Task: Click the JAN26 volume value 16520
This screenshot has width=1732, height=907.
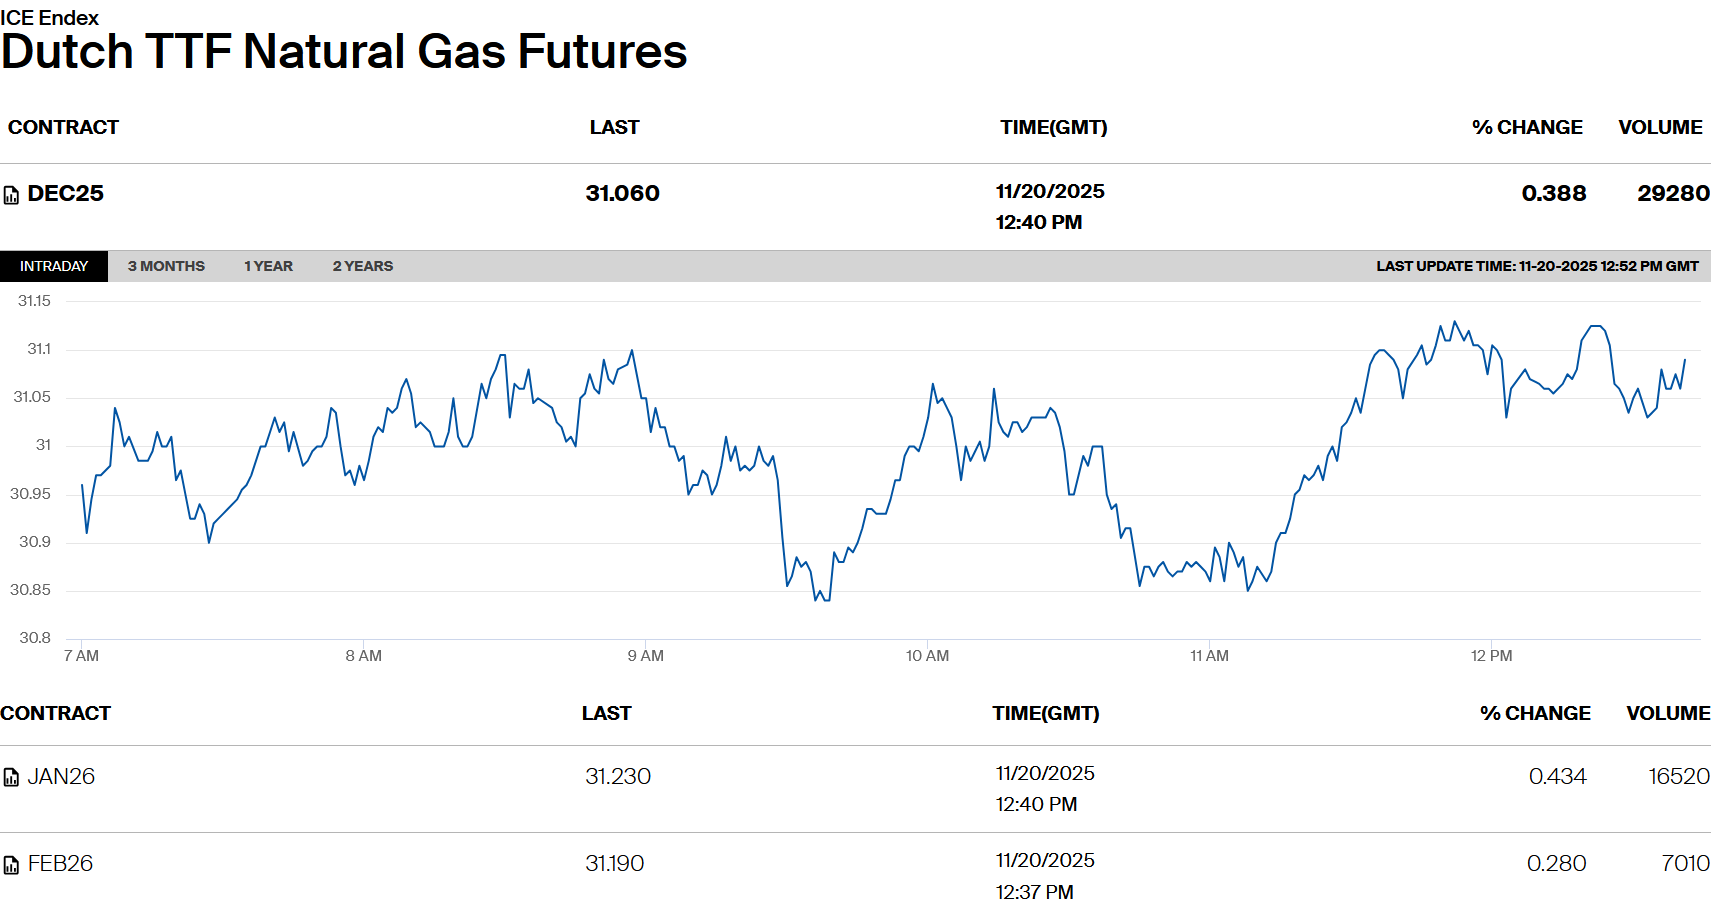Action: tap(1678, 777)
